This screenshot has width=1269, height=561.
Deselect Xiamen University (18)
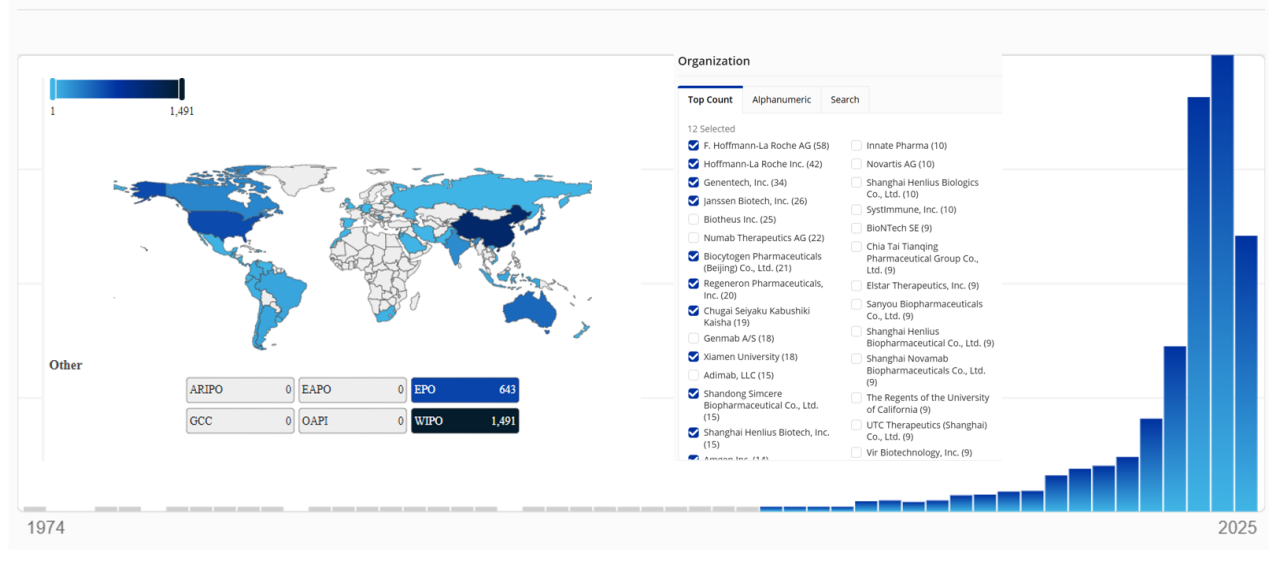click(x=694, y=357)
